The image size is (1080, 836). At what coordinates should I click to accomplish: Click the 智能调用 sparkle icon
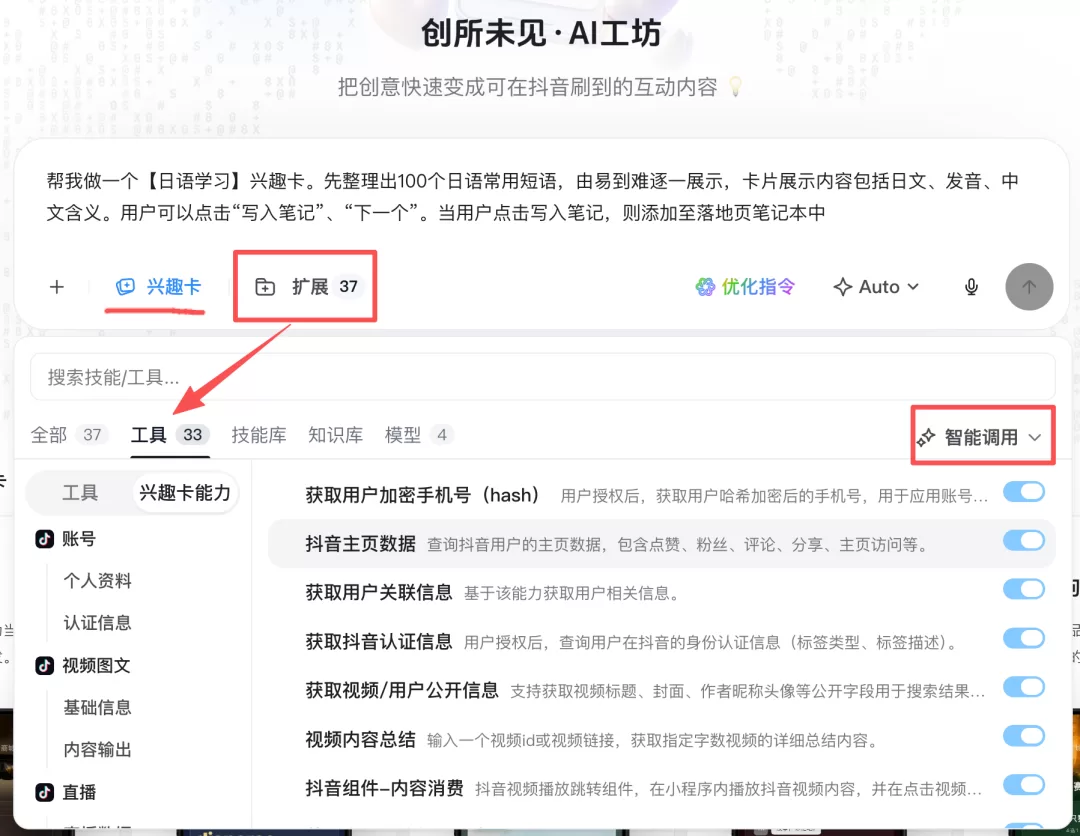[x=926, y=437]
